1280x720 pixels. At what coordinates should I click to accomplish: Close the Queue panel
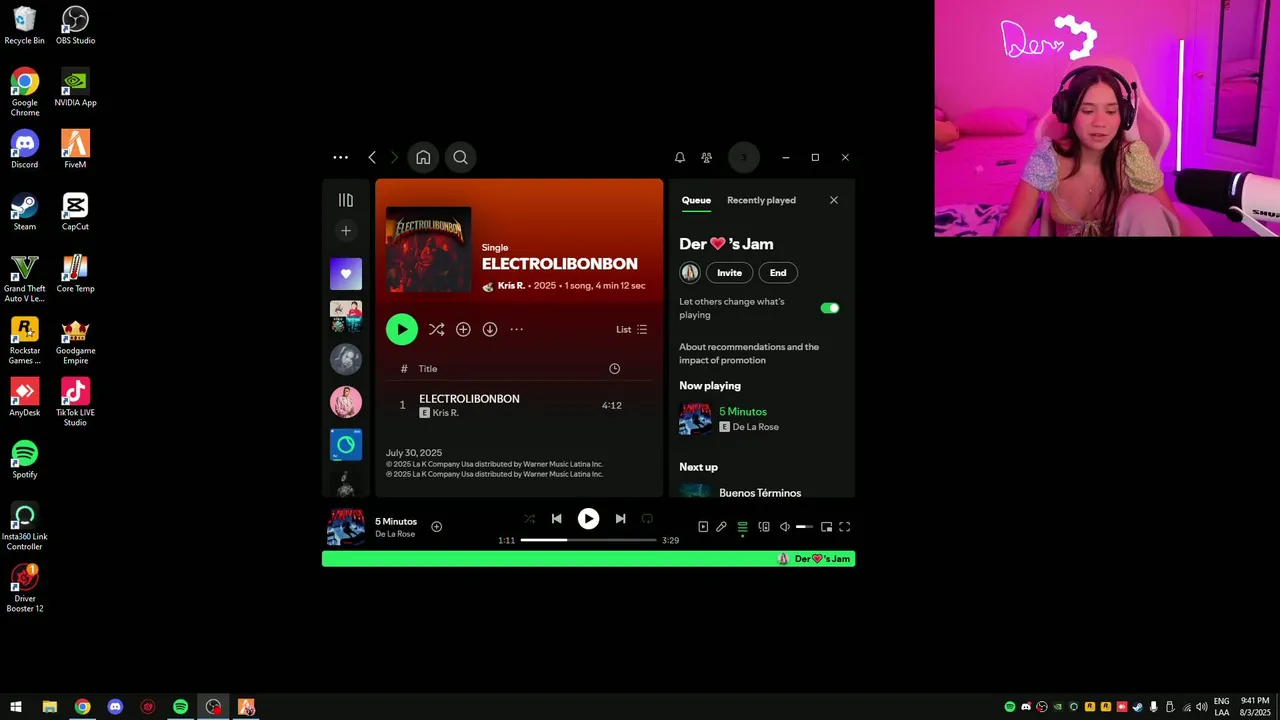[x=834, y=200]
